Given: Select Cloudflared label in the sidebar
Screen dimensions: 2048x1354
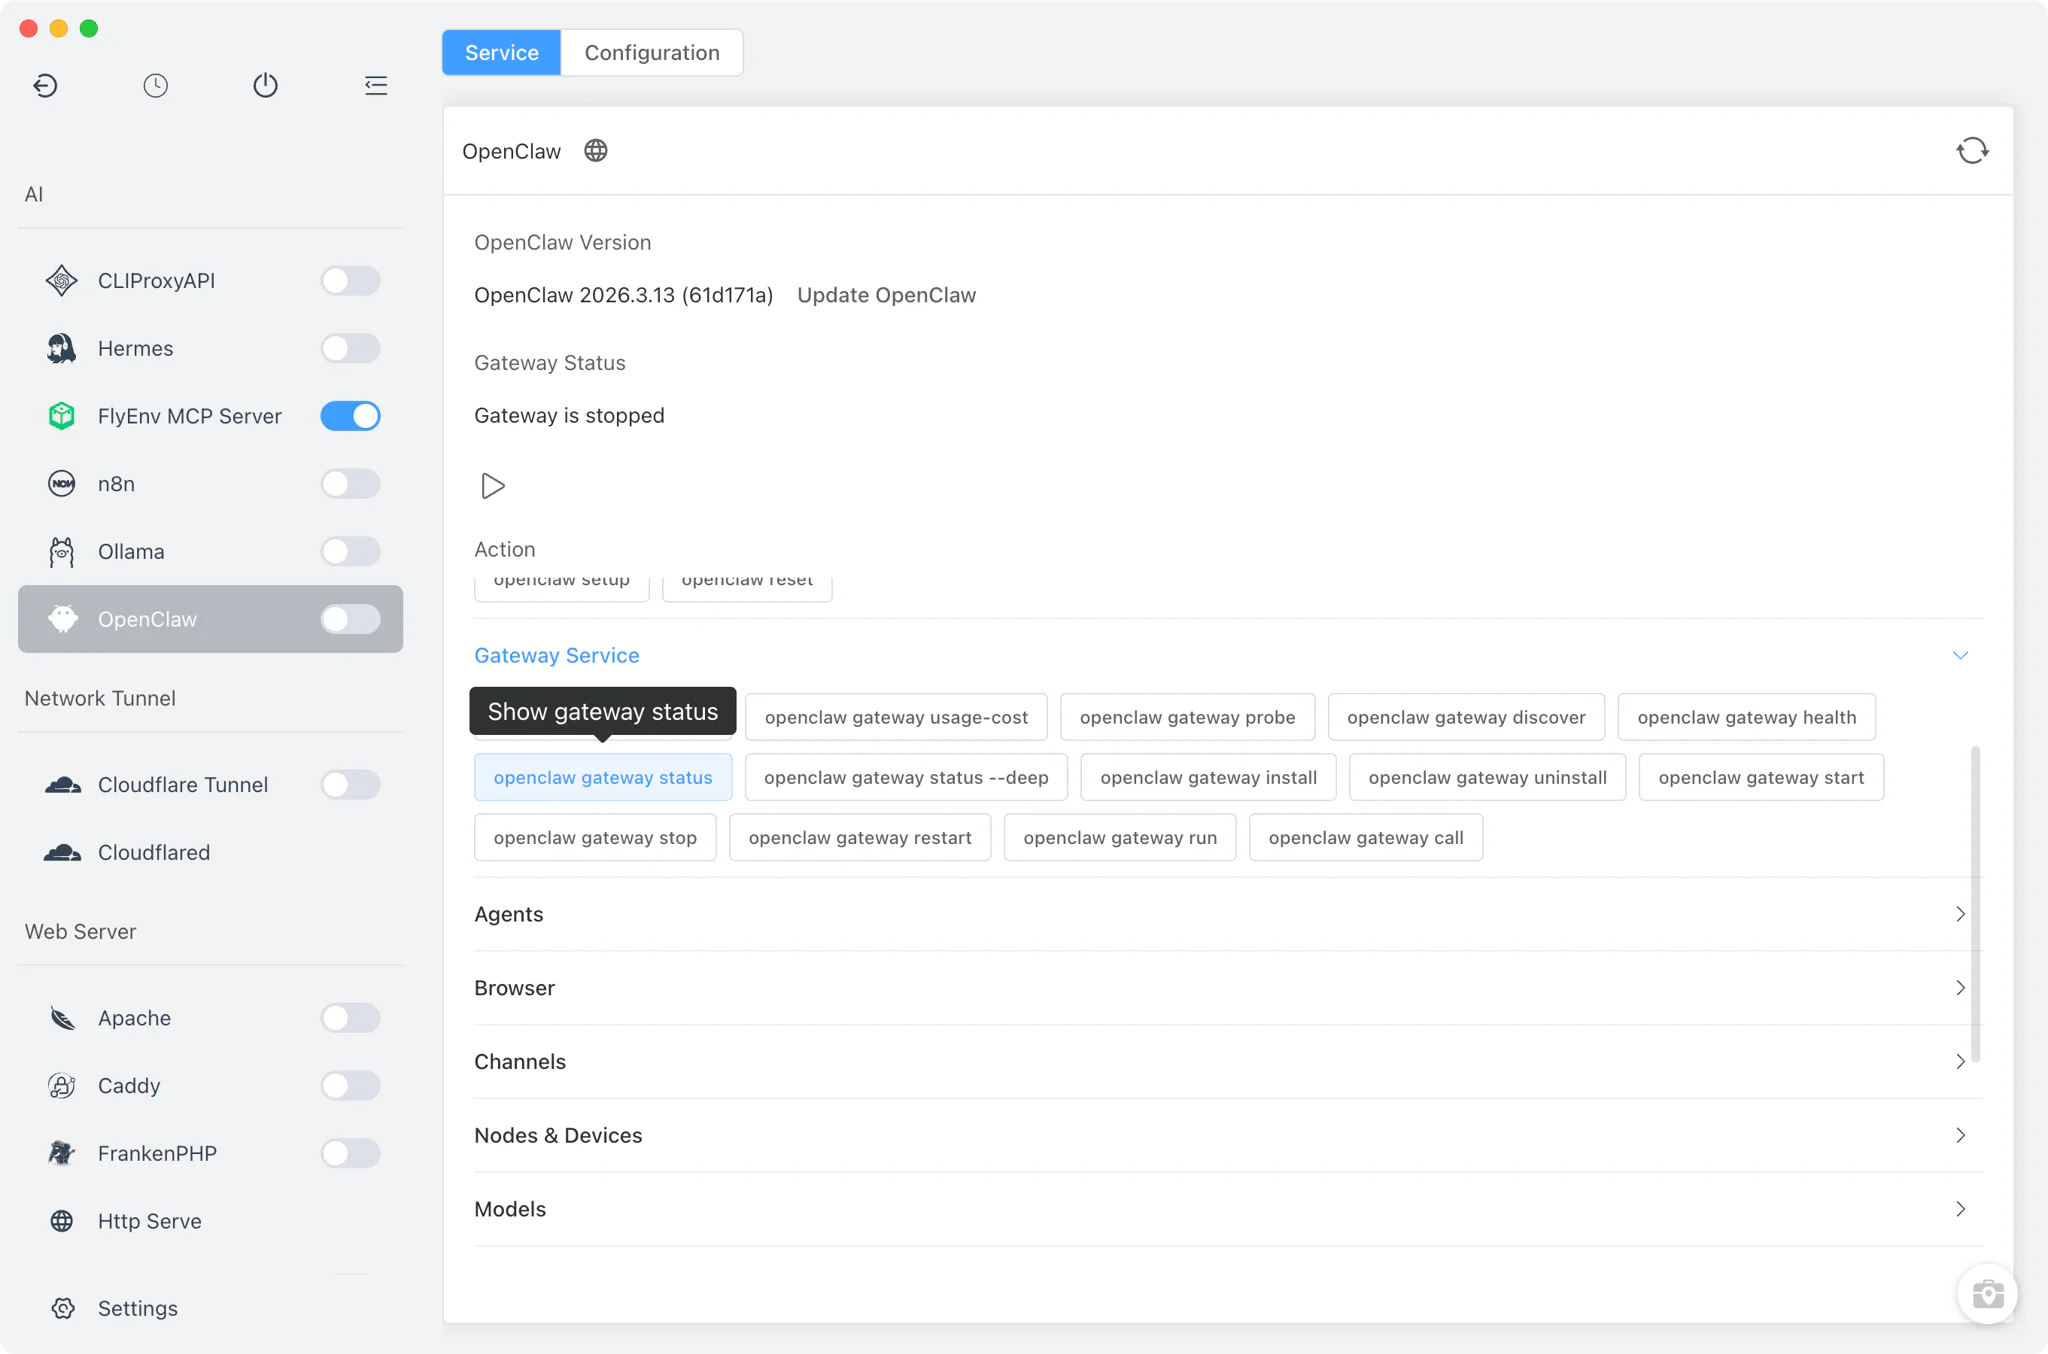Looking at the screenshot, I should click(x=154, y=852).
